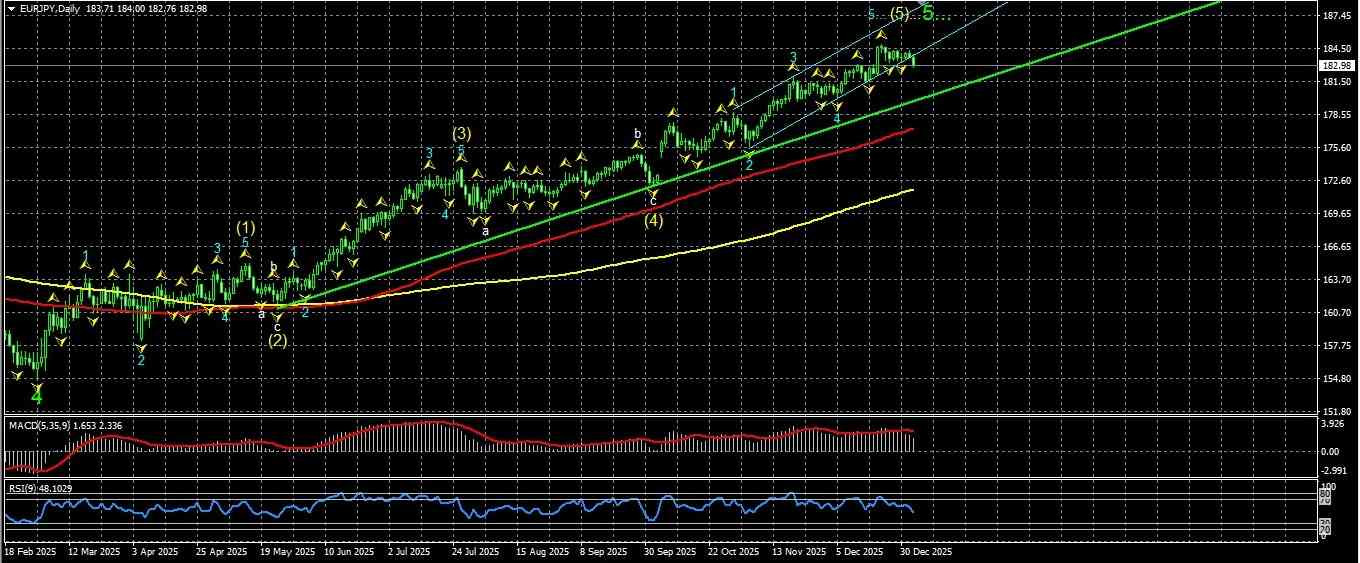
Task: Click the 163.70 price axis label
Action: [1337, 280]
